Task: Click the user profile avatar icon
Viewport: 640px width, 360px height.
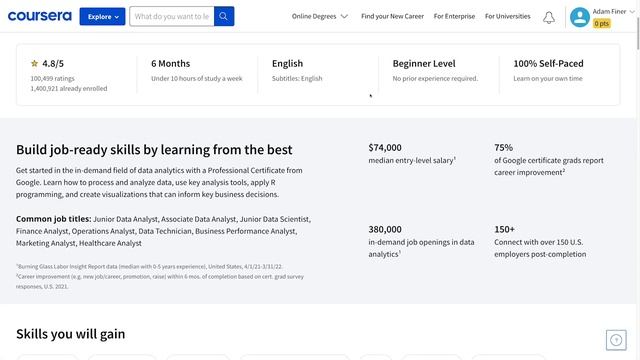Action: point(580,17)
